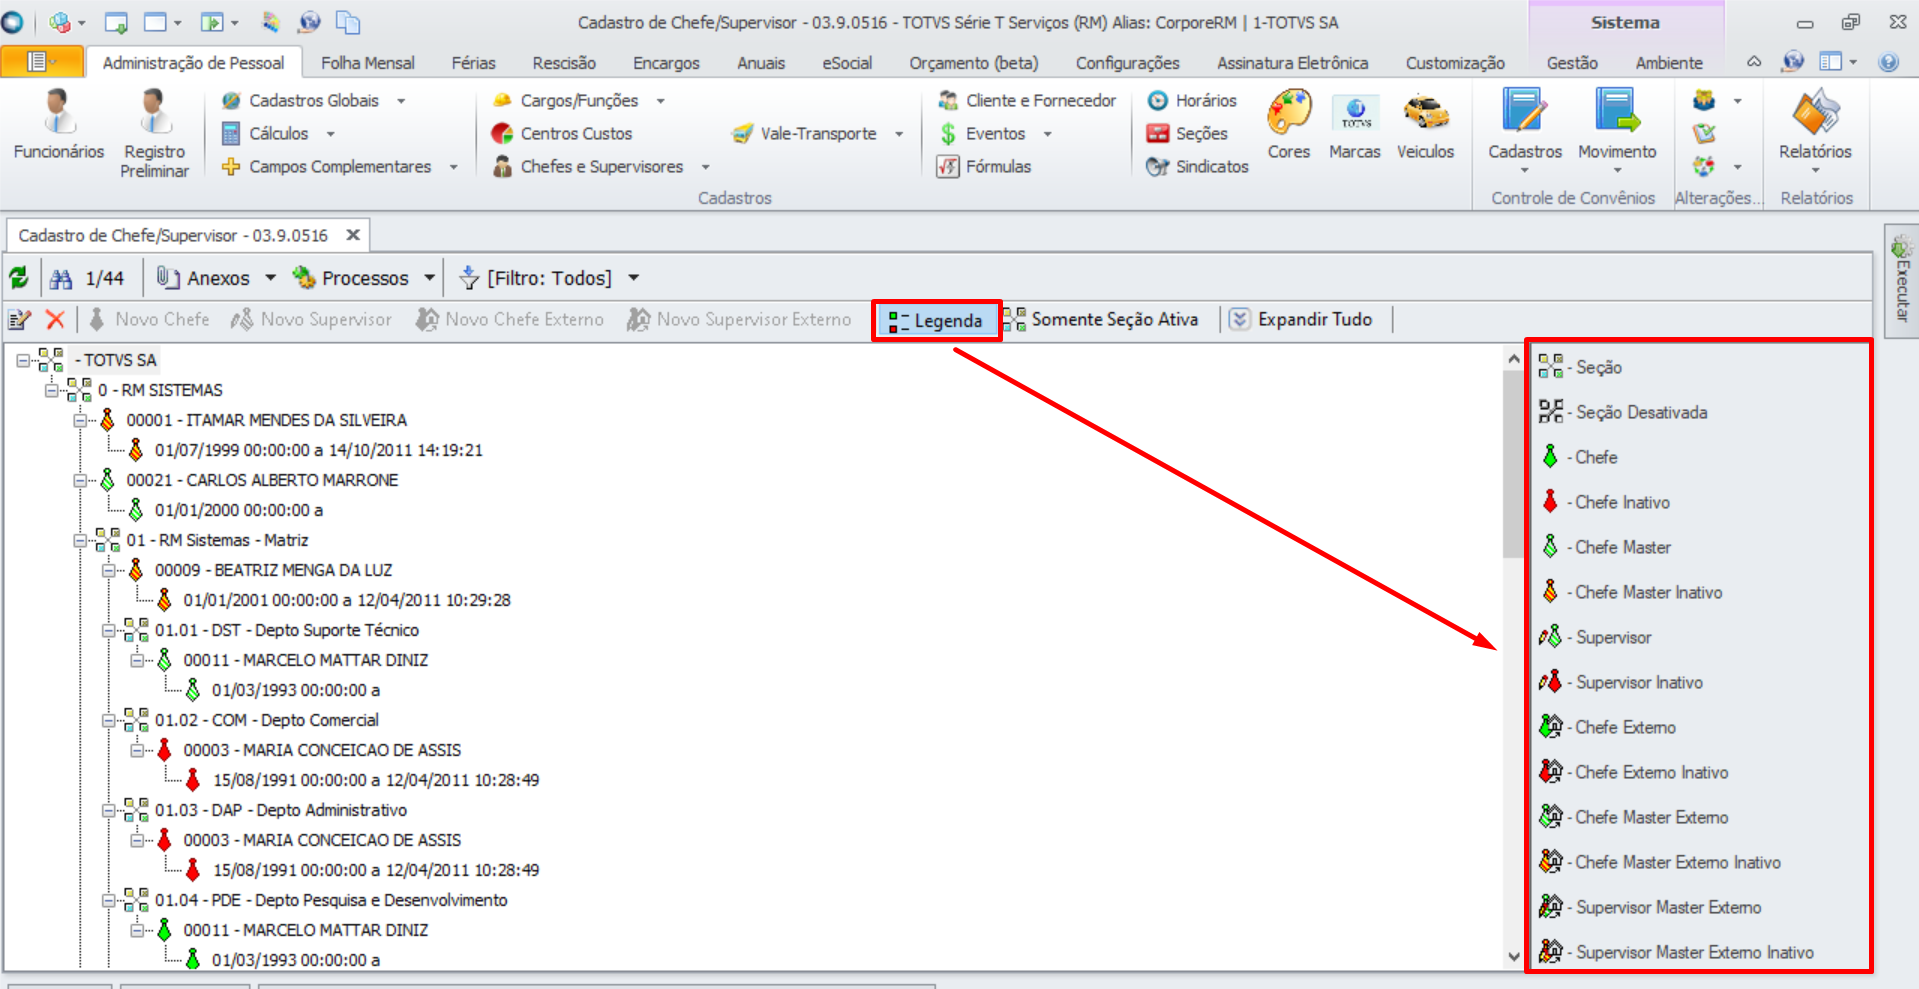Click the Supervisor legend icon

[1550, 637]
